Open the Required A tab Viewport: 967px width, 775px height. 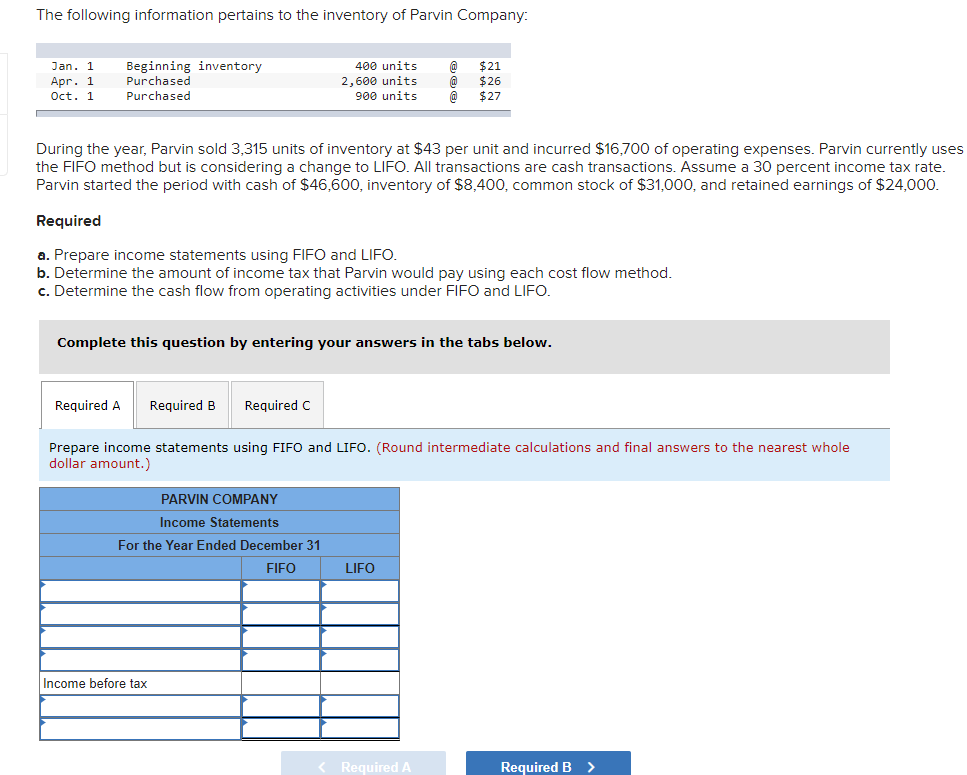pyautogui.click(x=88, y=405)
